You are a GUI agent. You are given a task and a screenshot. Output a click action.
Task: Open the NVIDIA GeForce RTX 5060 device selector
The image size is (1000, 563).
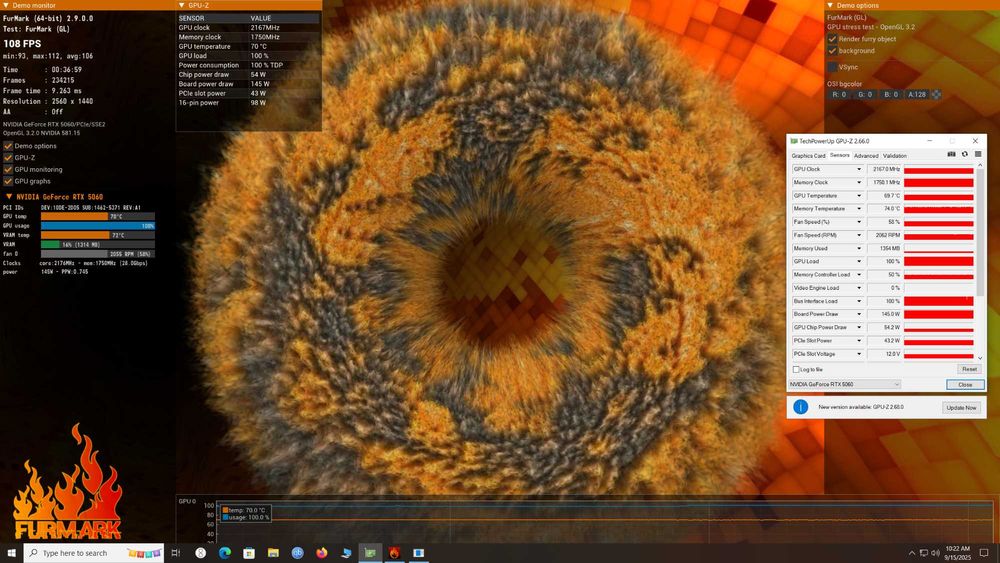[x=845, y=384]
